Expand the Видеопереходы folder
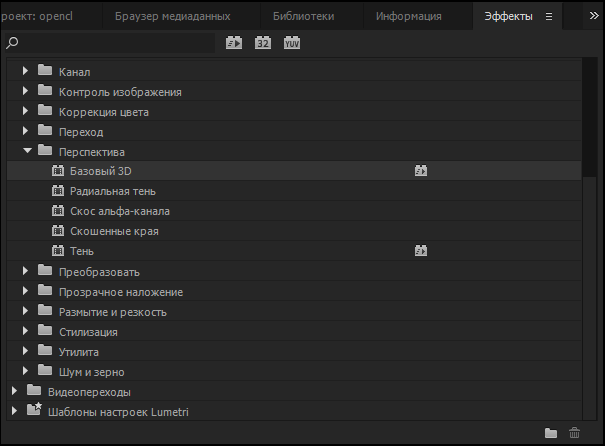This screenshot has width=605, height=446. coord(14,391)
